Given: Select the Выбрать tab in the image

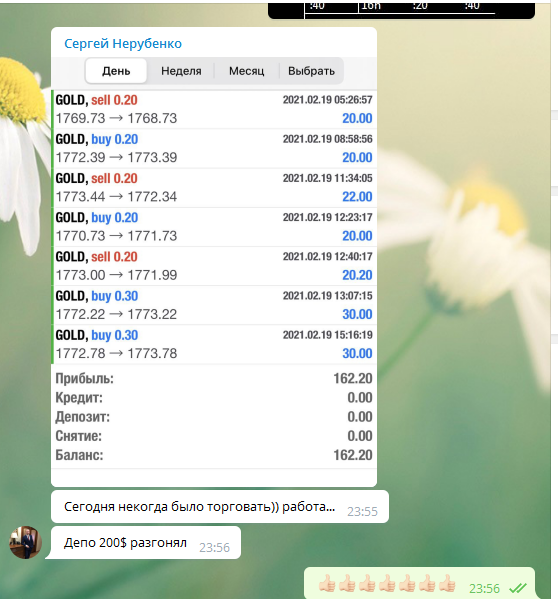Looking at the screenshot, I should click(x=311, y=71).
